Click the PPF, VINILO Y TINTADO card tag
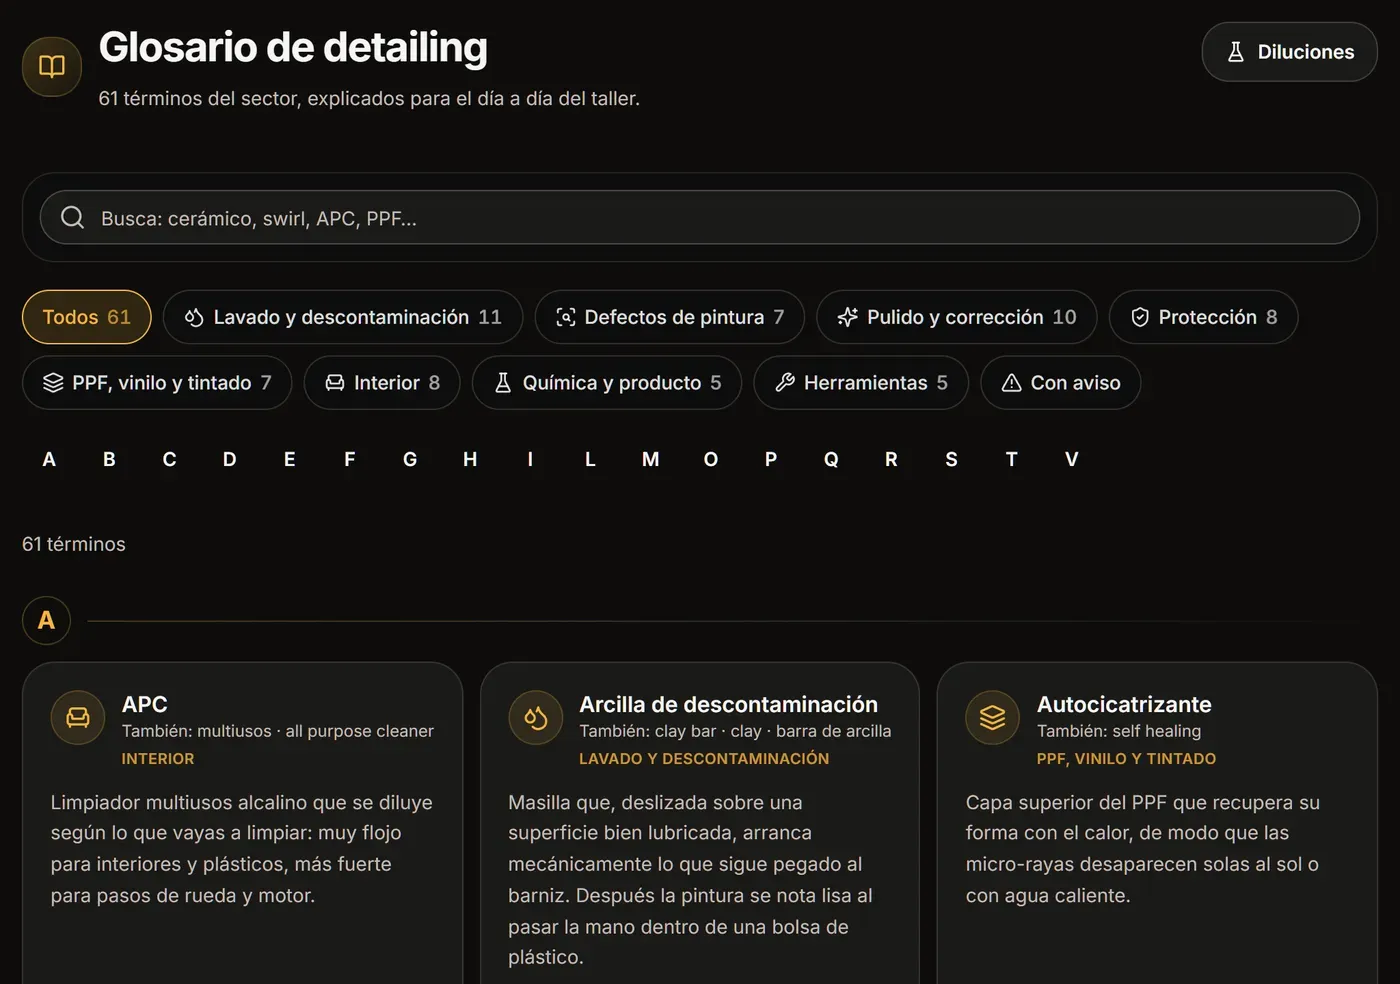The height and width of the screenshot is (984, 1400). (x=1126, y=759)
